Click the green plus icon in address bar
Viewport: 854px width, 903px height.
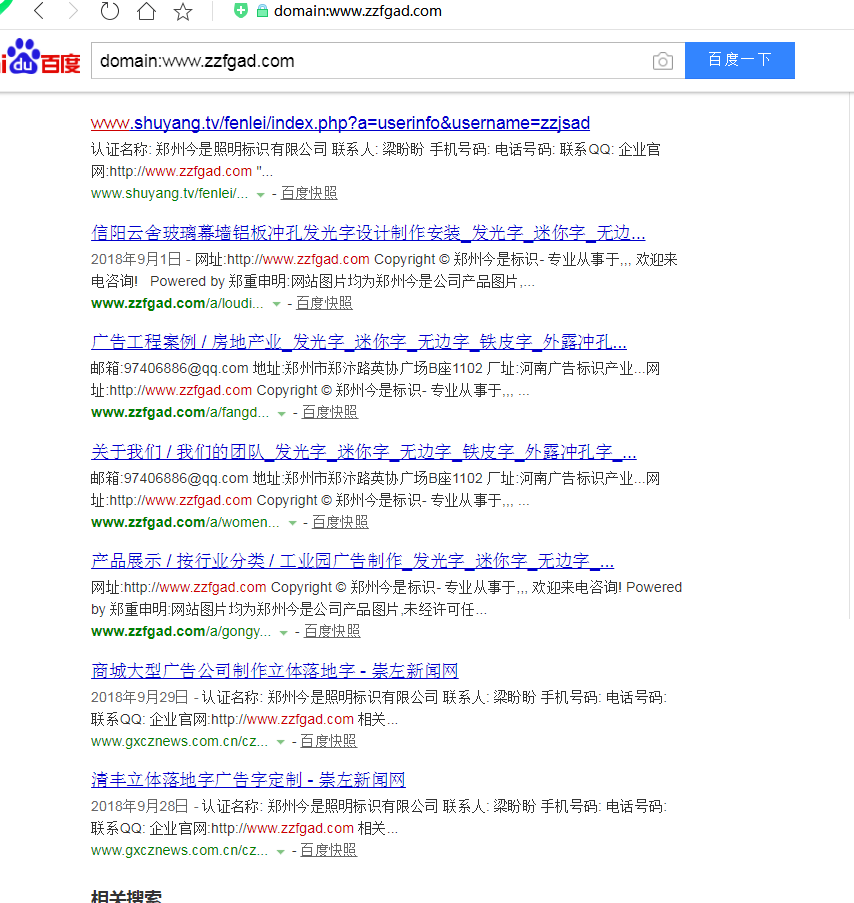pyautogui.click(x=240, y=12)
